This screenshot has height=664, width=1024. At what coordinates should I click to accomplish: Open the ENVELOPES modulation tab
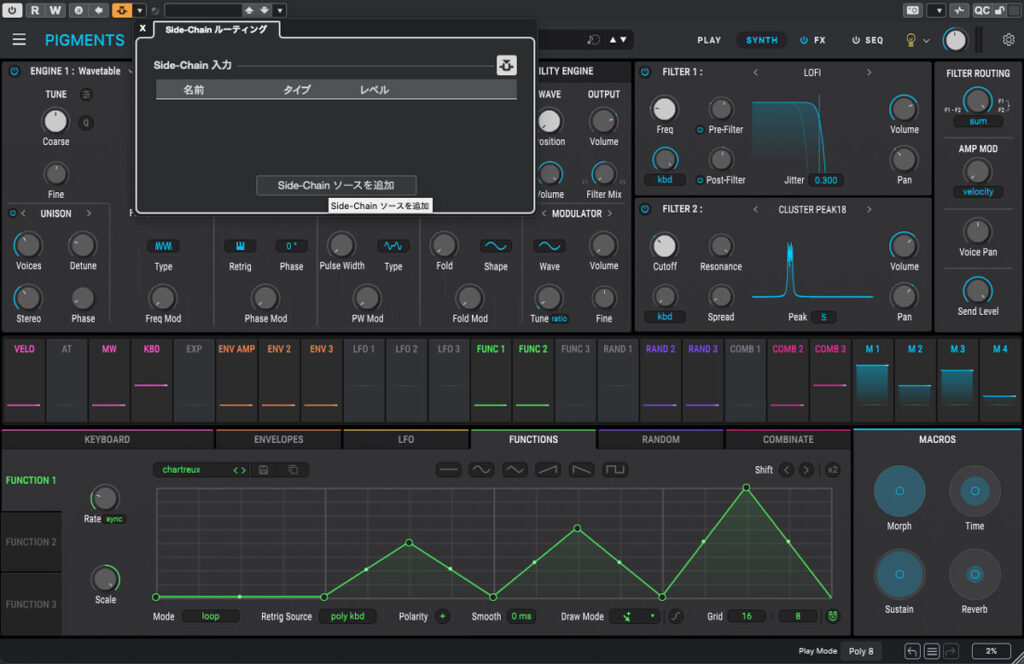click(278, 439)
